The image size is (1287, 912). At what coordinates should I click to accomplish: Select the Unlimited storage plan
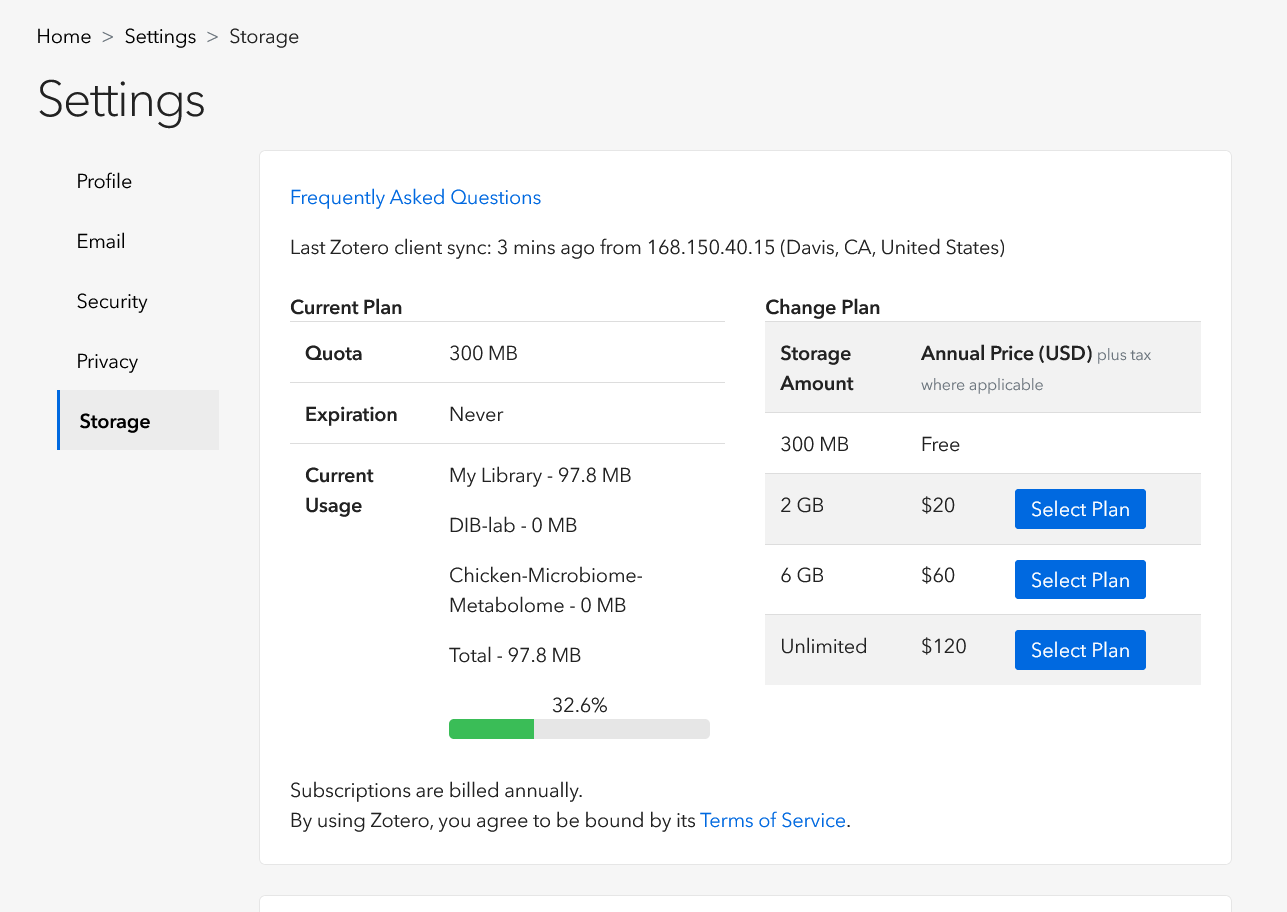(x=1080, y=650)
